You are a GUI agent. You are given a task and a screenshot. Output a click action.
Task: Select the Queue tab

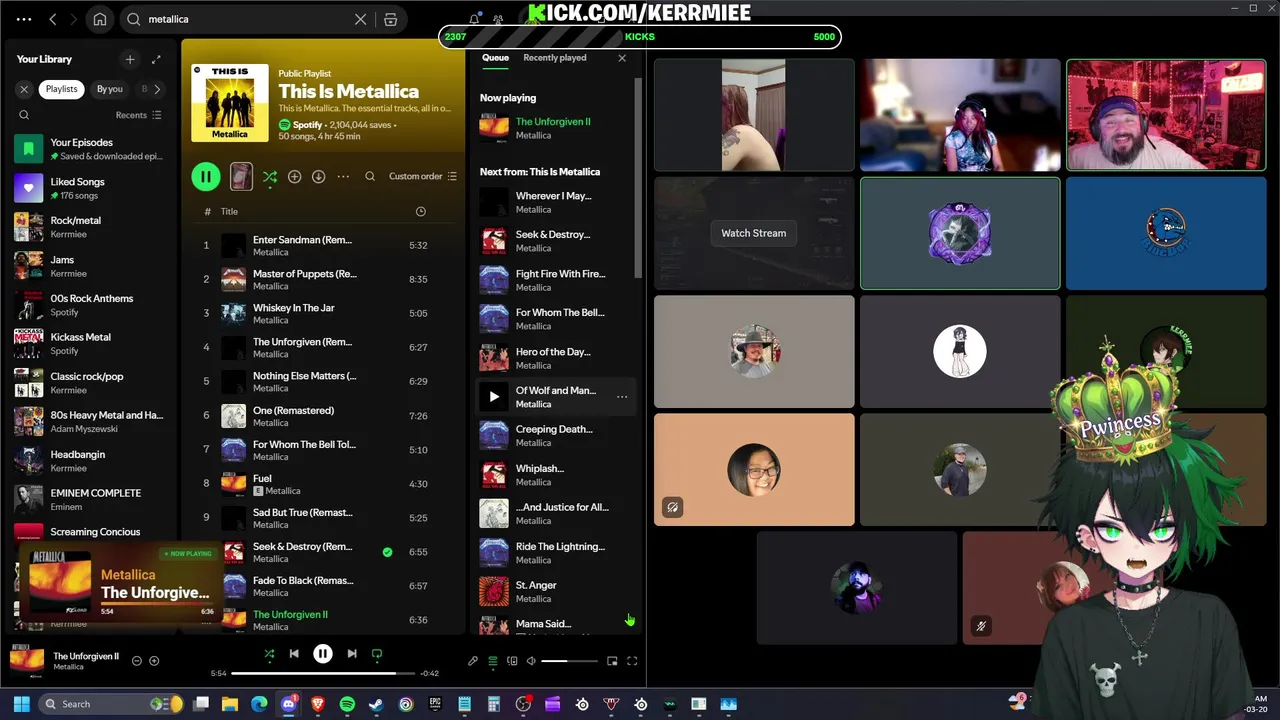point(495,58)
